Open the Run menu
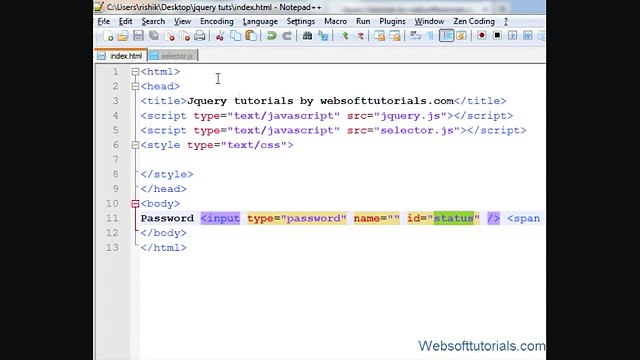Screen dimensions: 640x360 point(363,21)
